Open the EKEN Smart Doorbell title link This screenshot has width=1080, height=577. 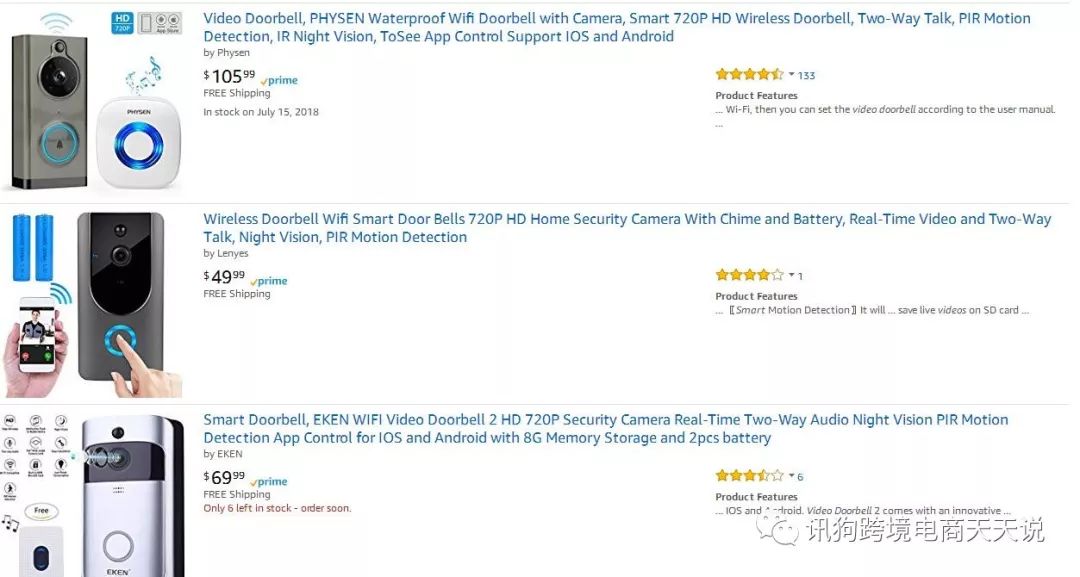click(x=605, y=428)
